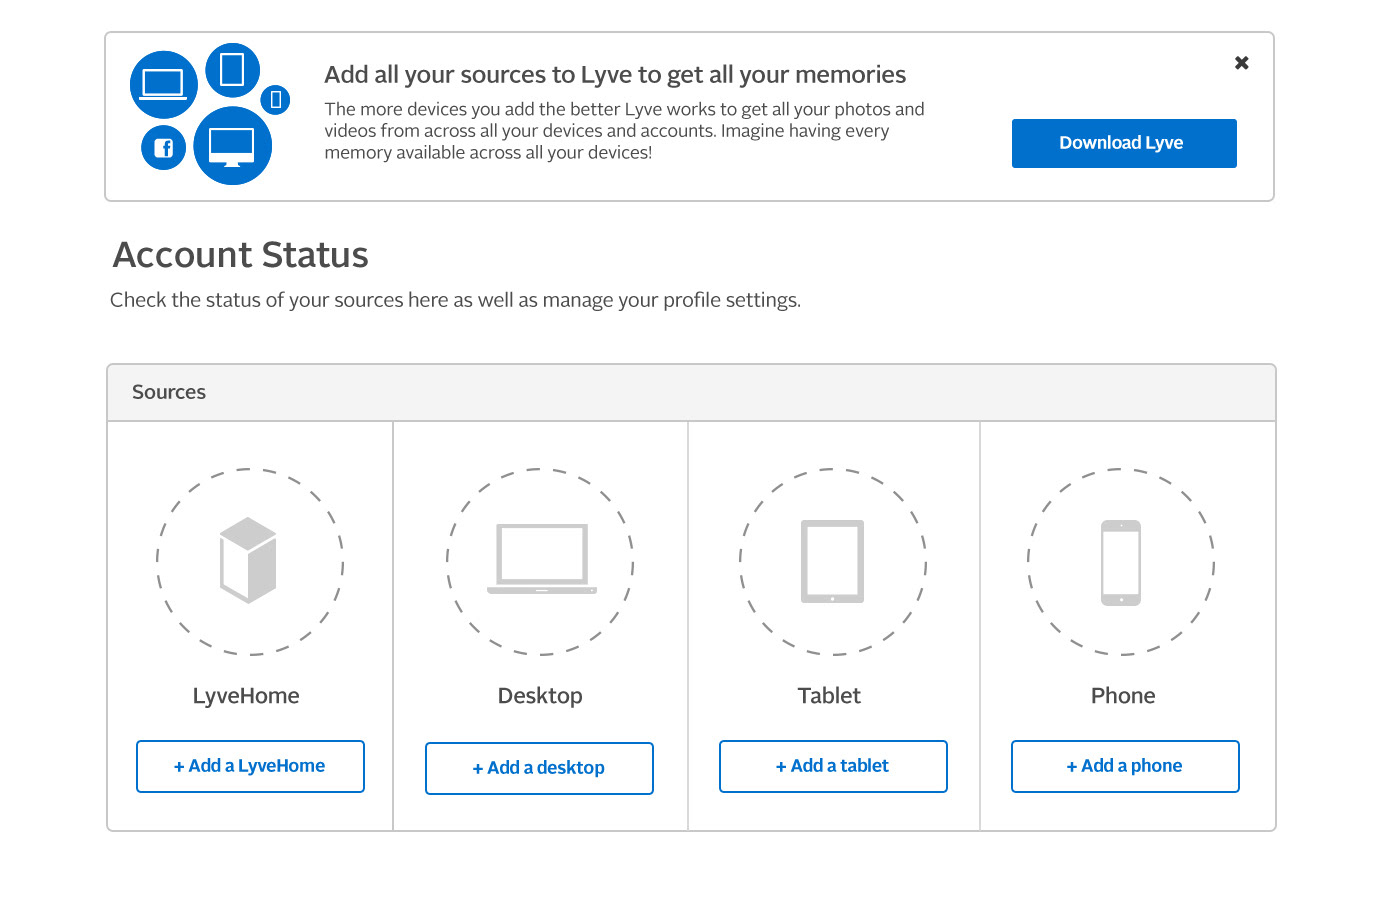This screenshot has height=903, width=1399.
Task: Click the small blue phone circle icon
Action: [x=275, y=100]
